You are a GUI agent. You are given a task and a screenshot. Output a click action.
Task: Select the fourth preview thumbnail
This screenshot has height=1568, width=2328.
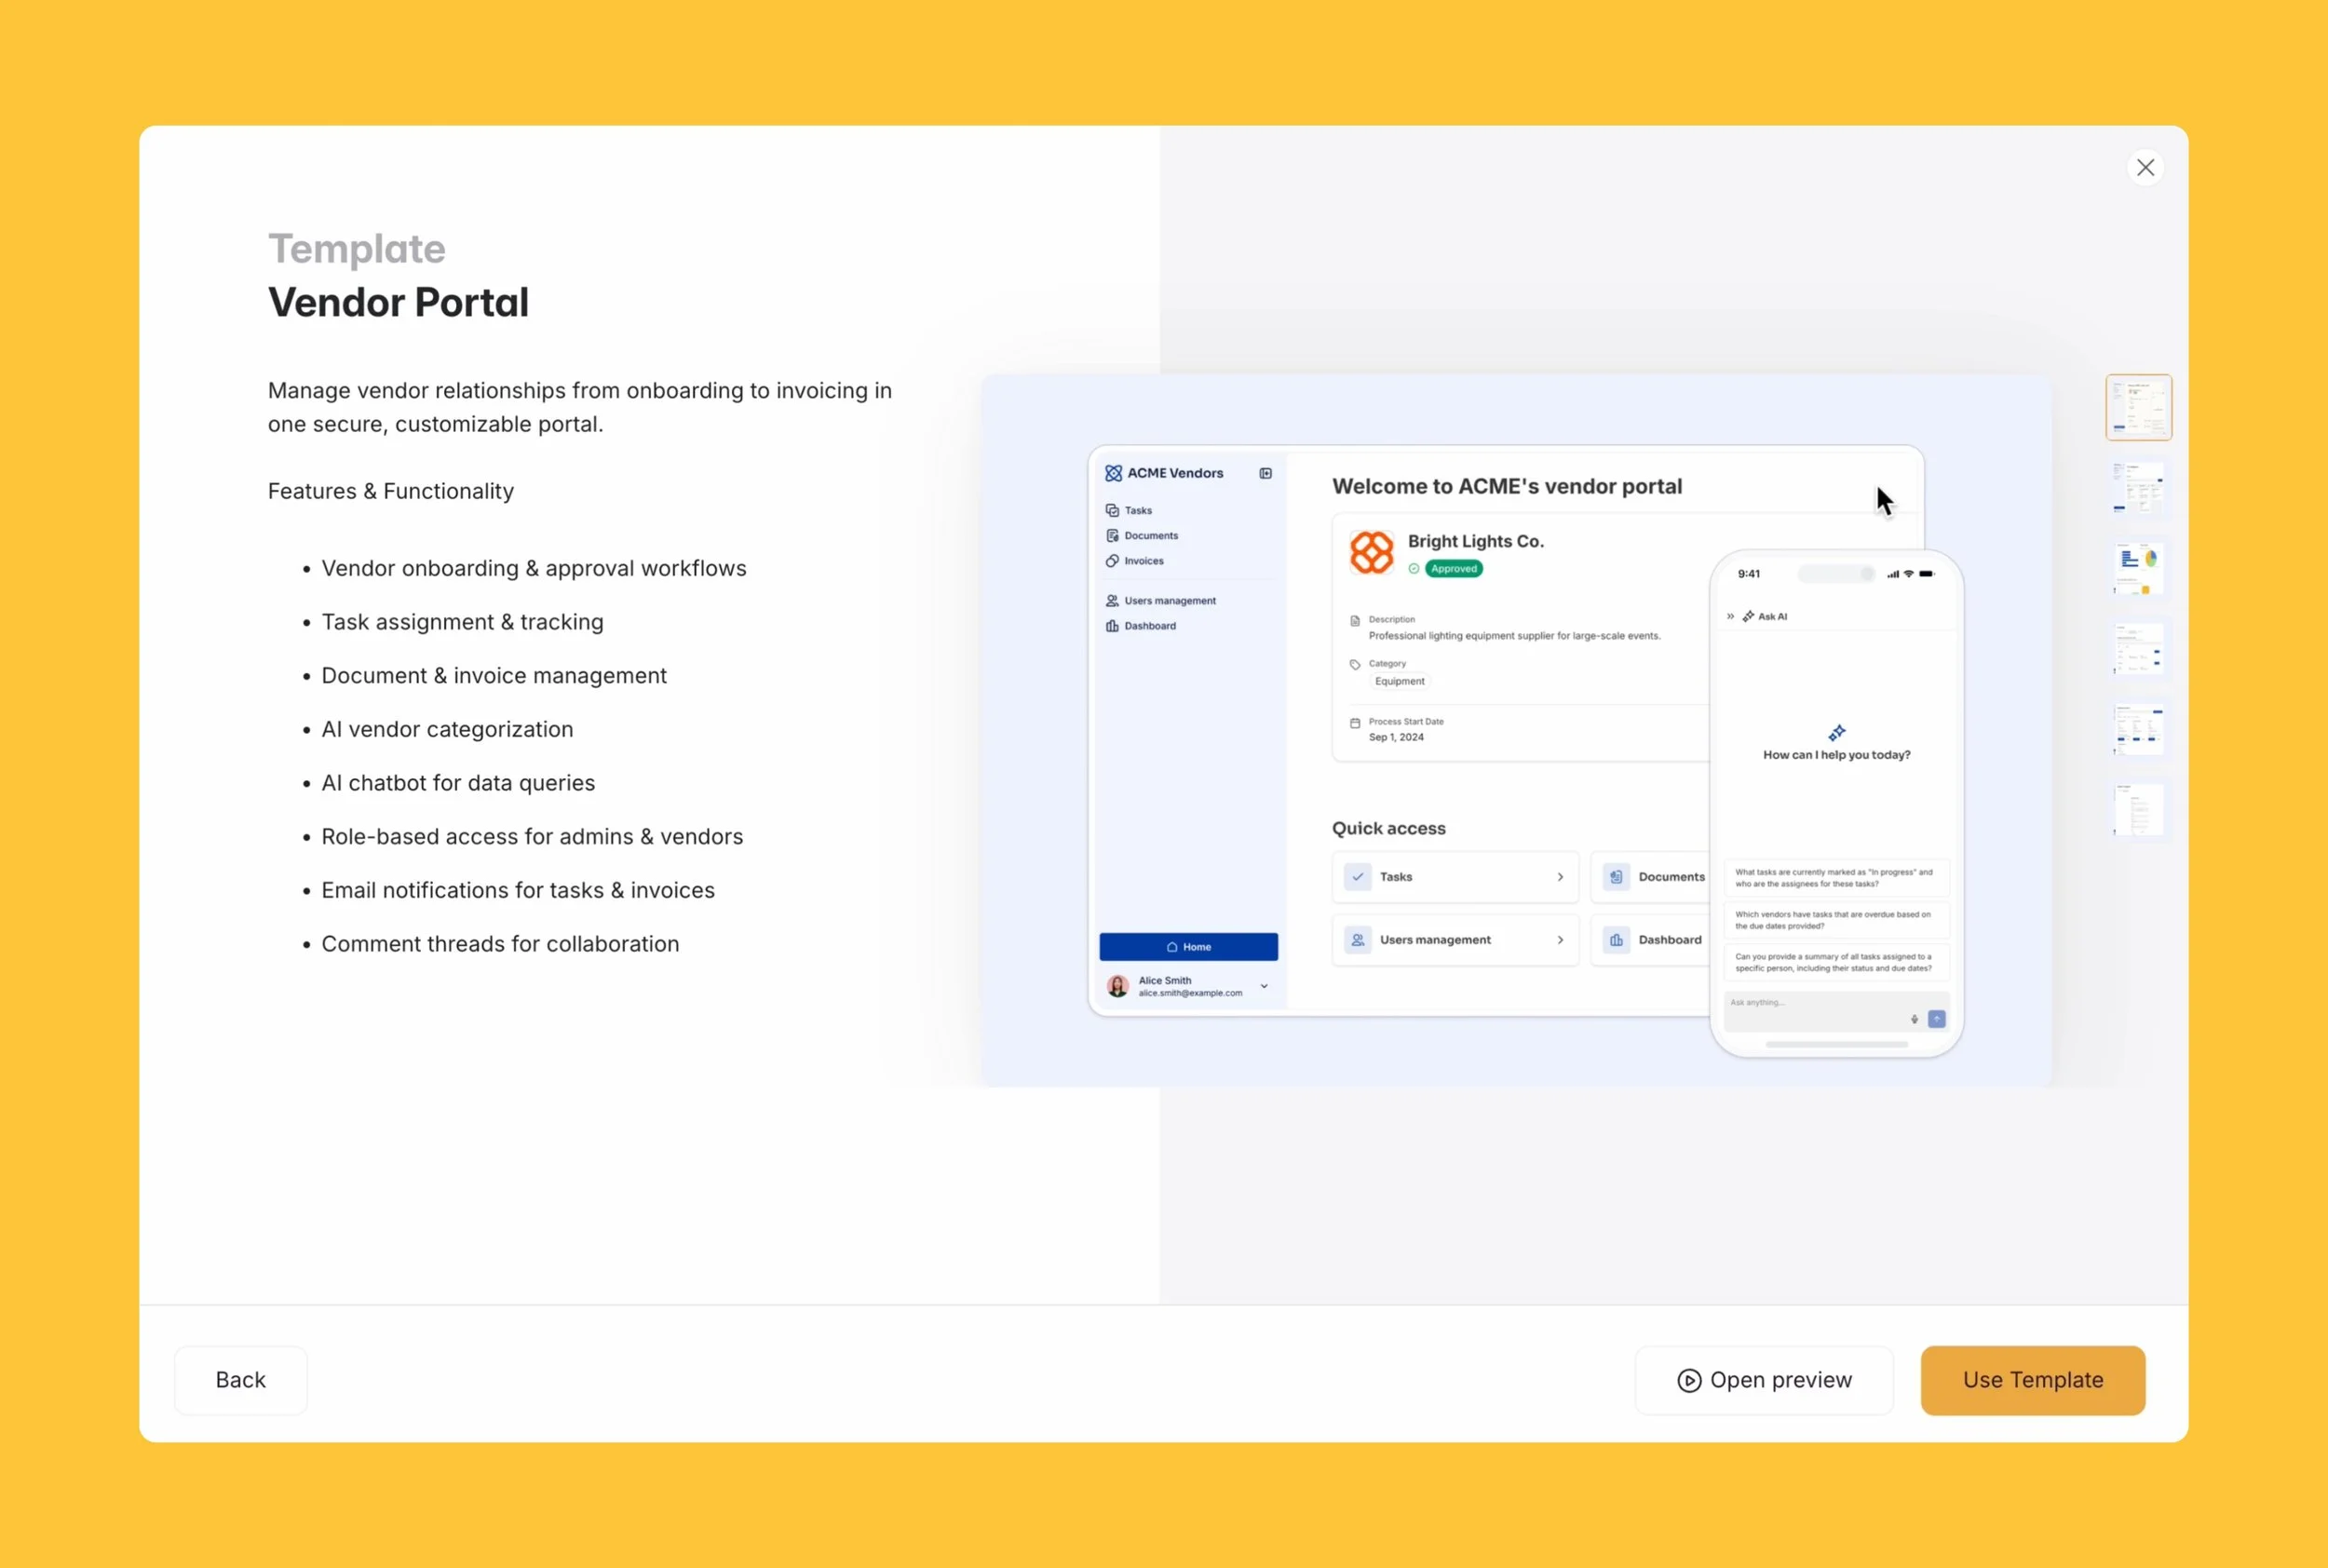tap(2138, 649)
